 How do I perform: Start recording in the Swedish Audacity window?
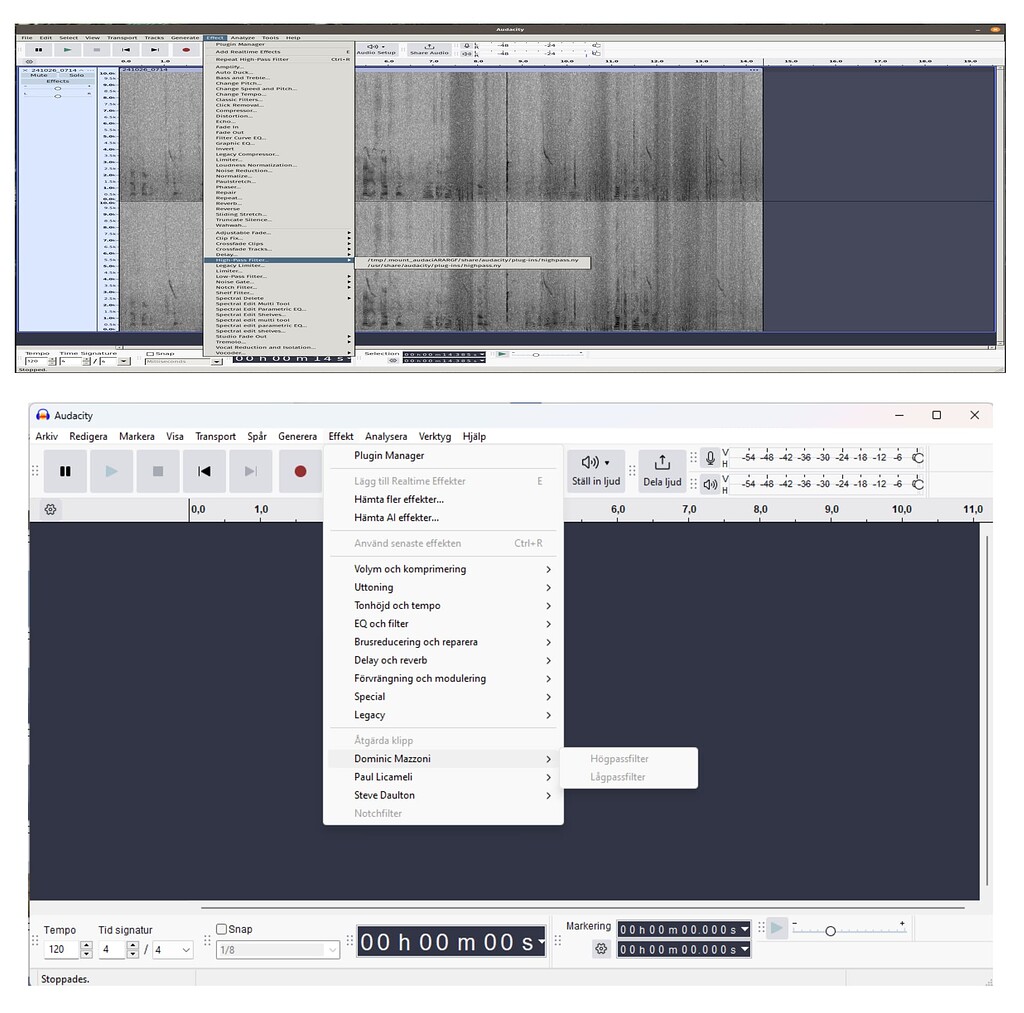coord(300,471)
